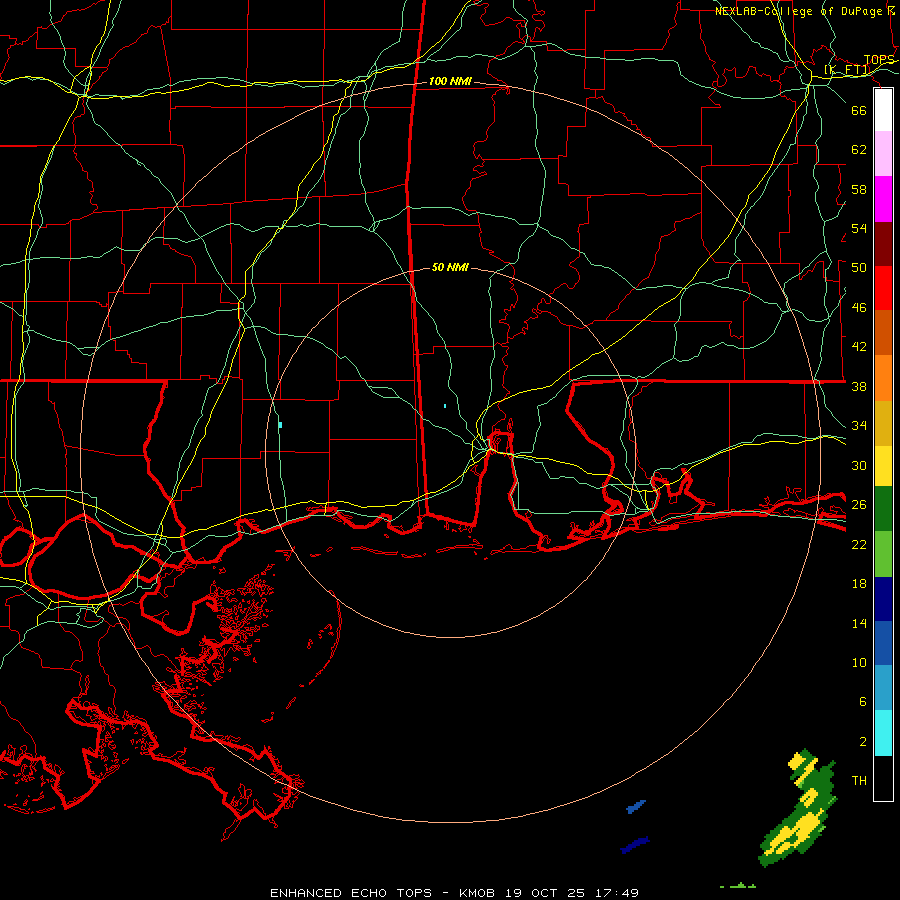Click the light pink 62 kft swatch

[x=883, y=153]
